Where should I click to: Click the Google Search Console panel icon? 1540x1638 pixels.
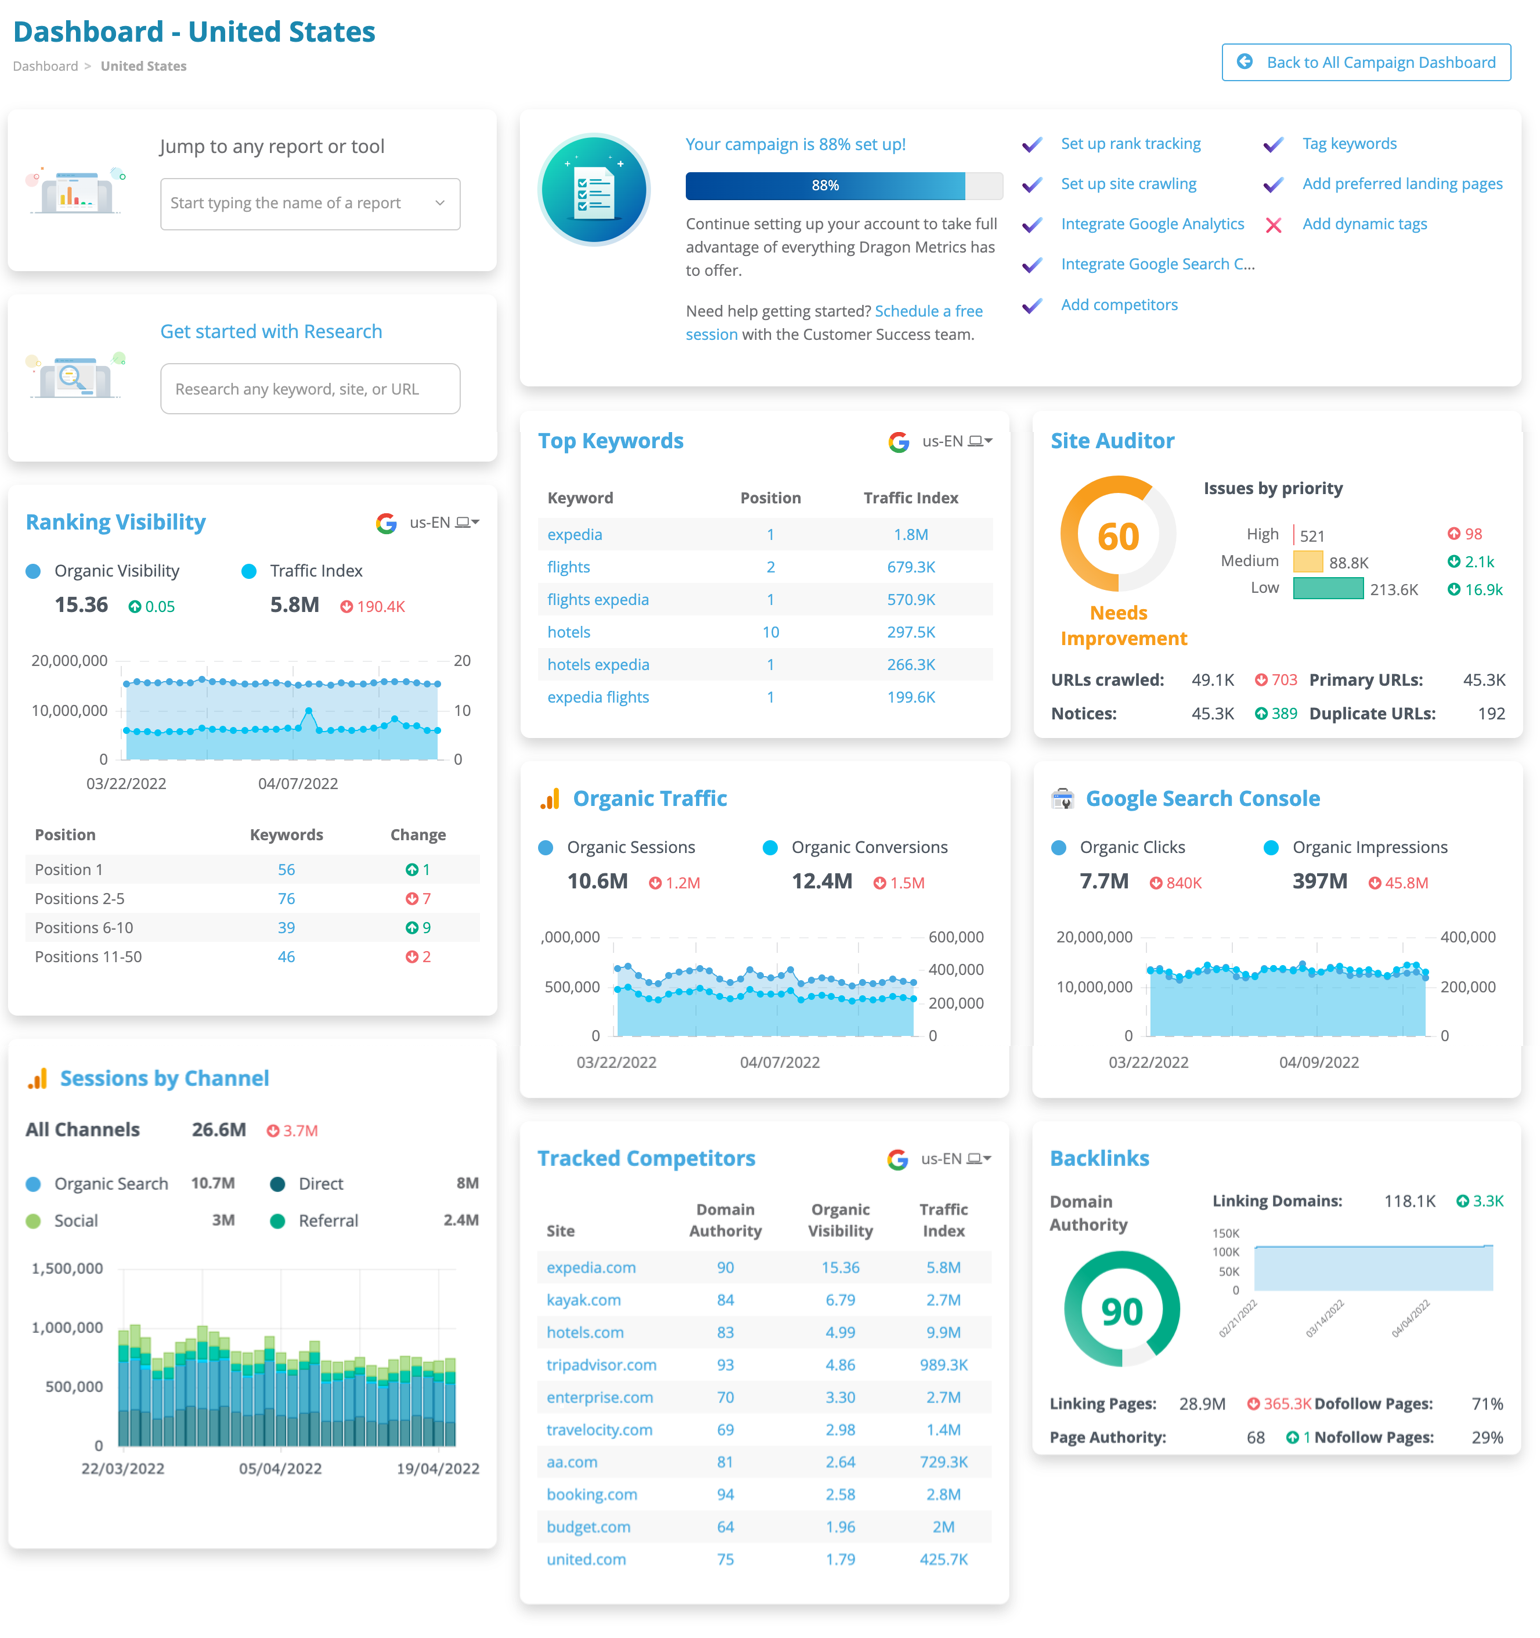click(x=1062, y=798)
